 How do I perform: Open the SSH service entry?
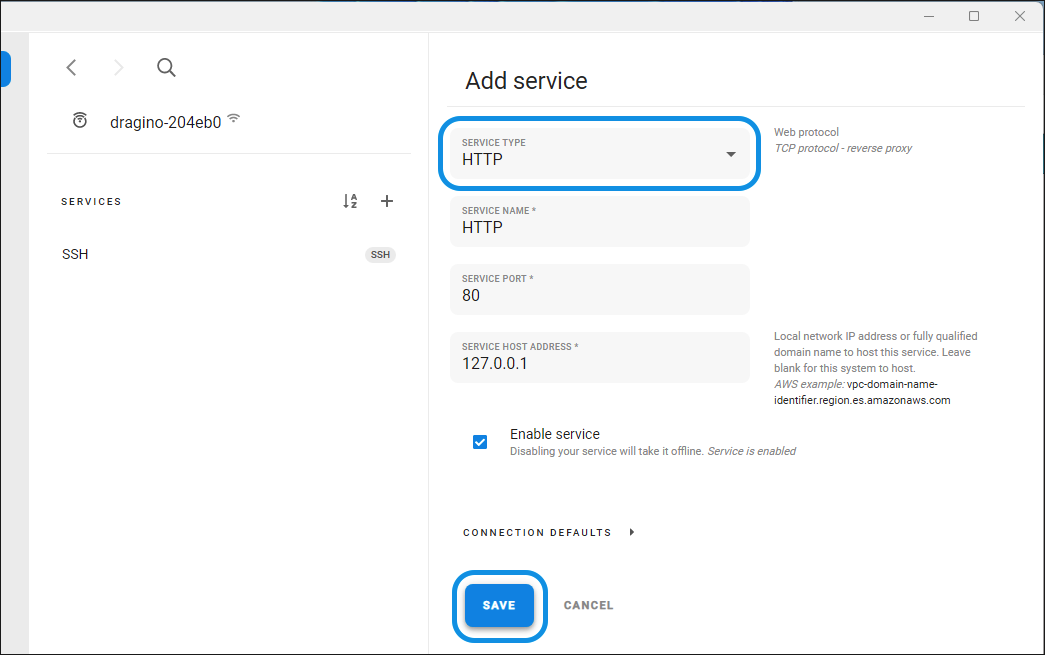point(228,255)
